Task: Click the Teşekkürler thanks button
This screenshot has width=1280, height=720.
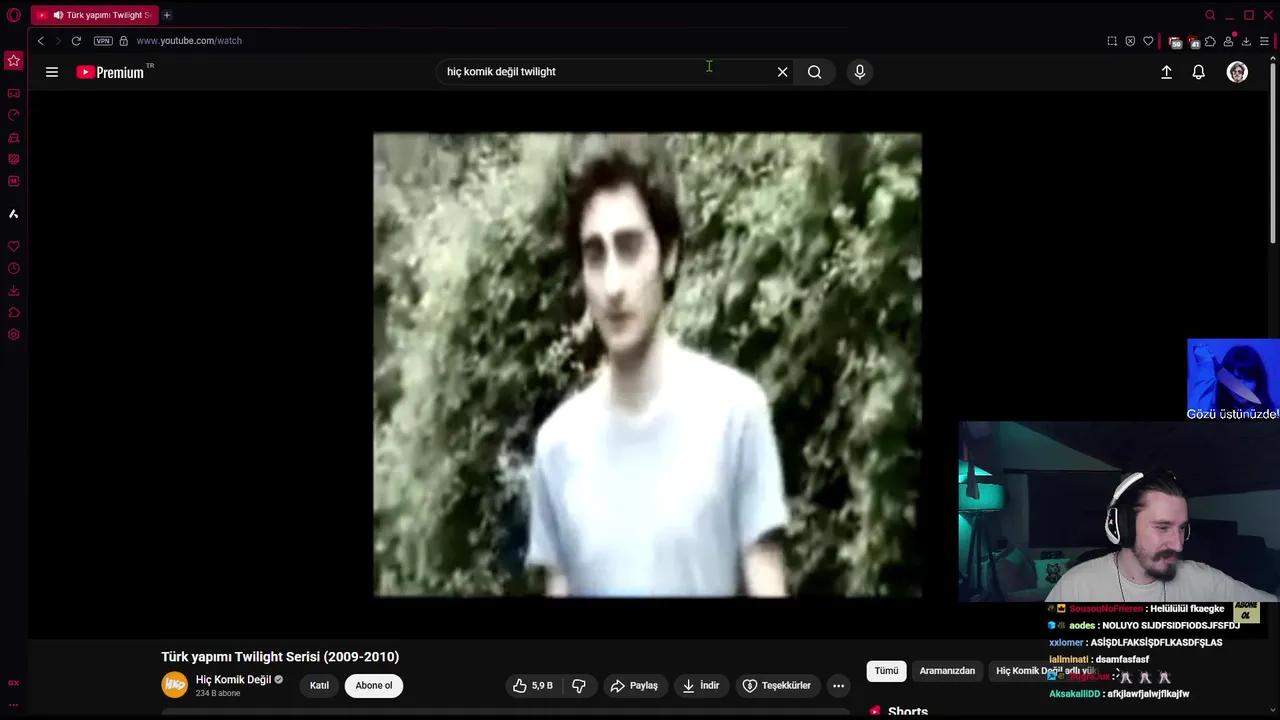Action: point(777,686)
